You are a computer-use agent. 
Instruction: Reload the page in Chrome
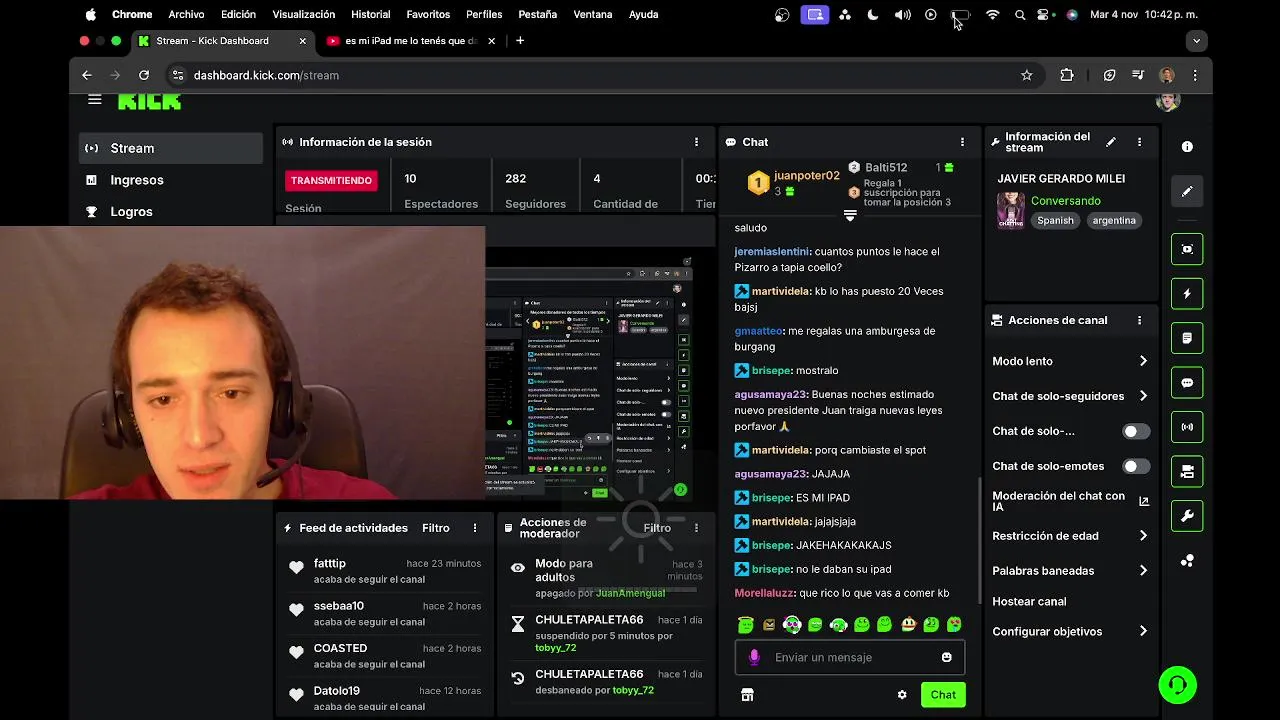(144, 75)
